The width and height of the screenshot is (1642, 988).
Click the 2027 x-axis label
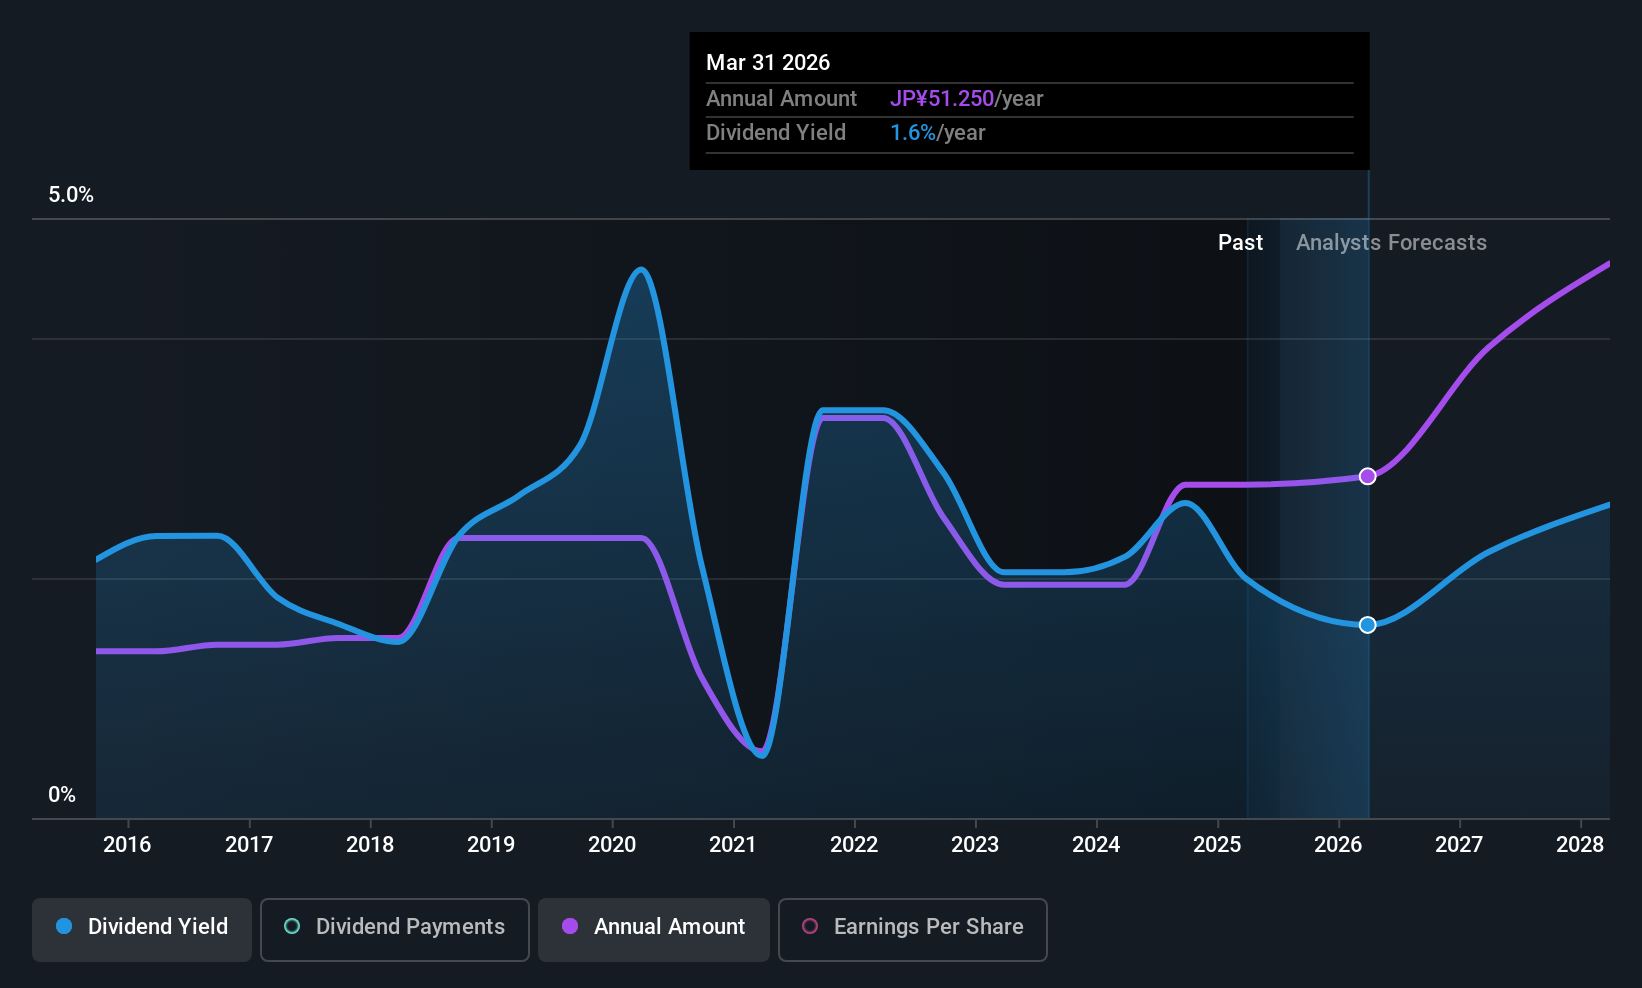tap(1459, 845)
